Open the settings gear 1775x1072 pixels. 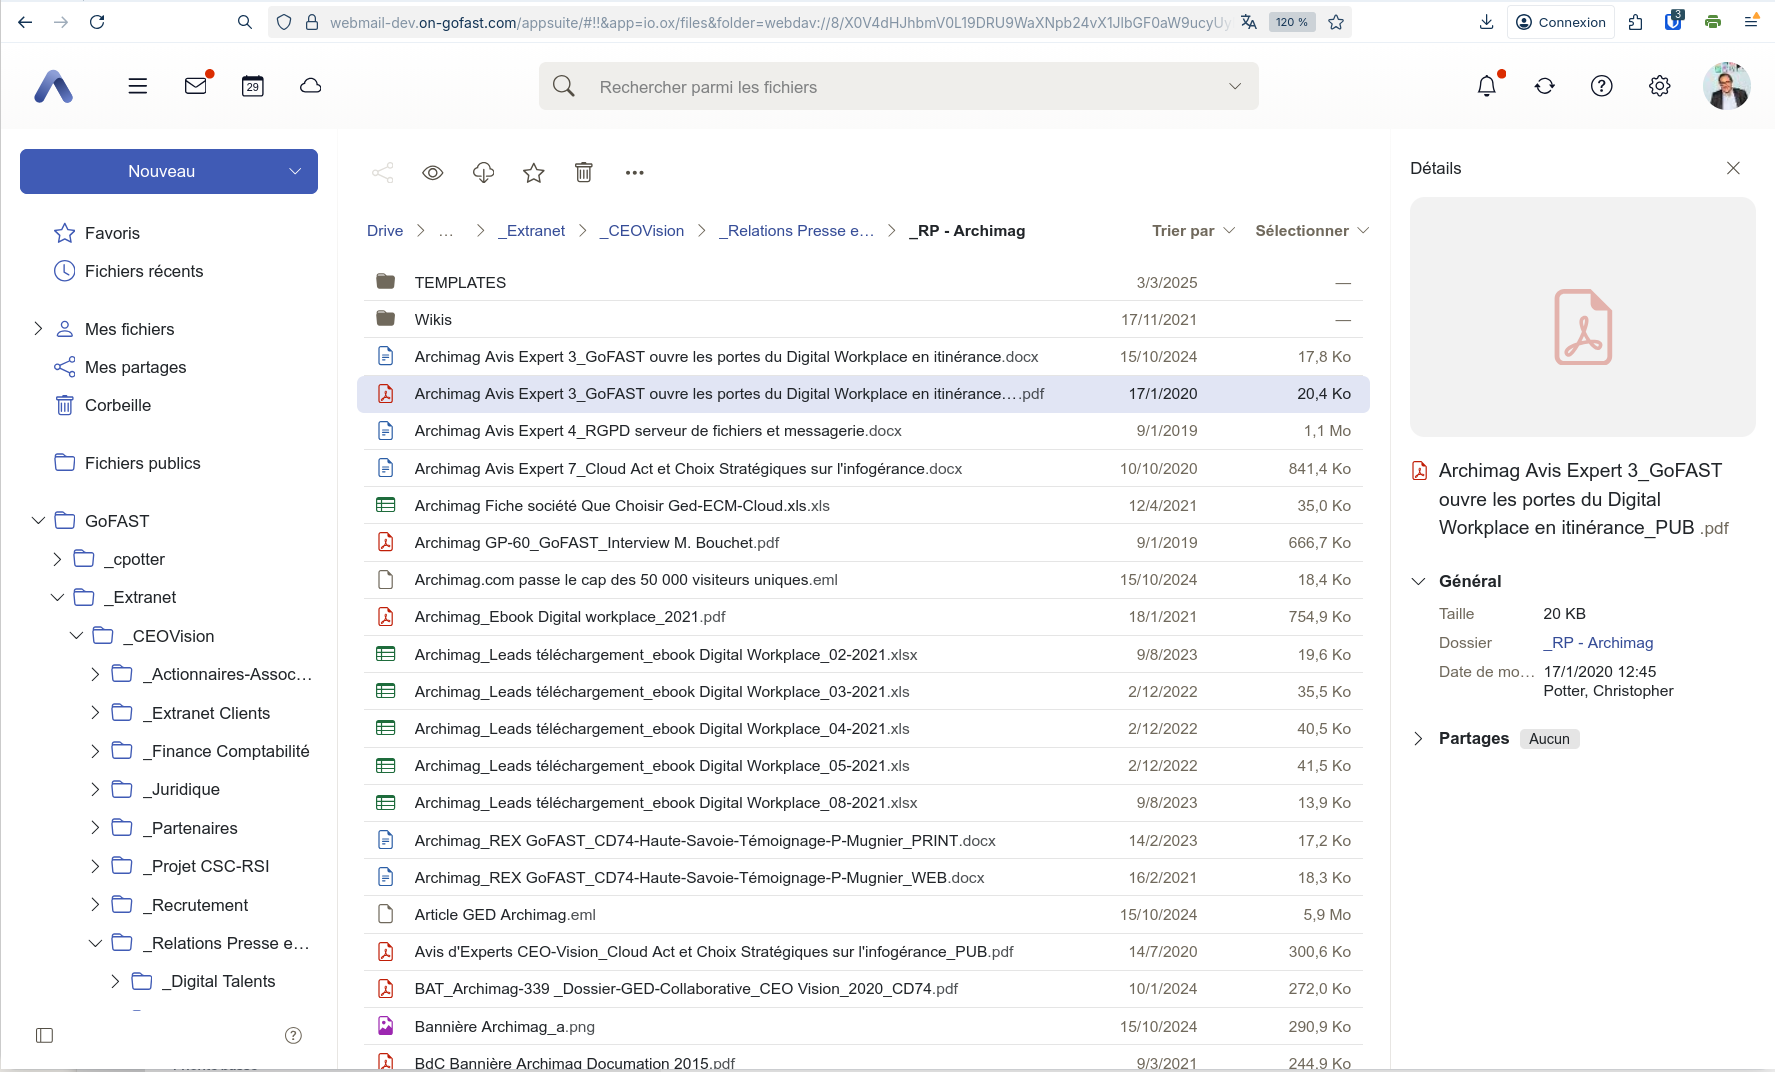[1659, 86]
